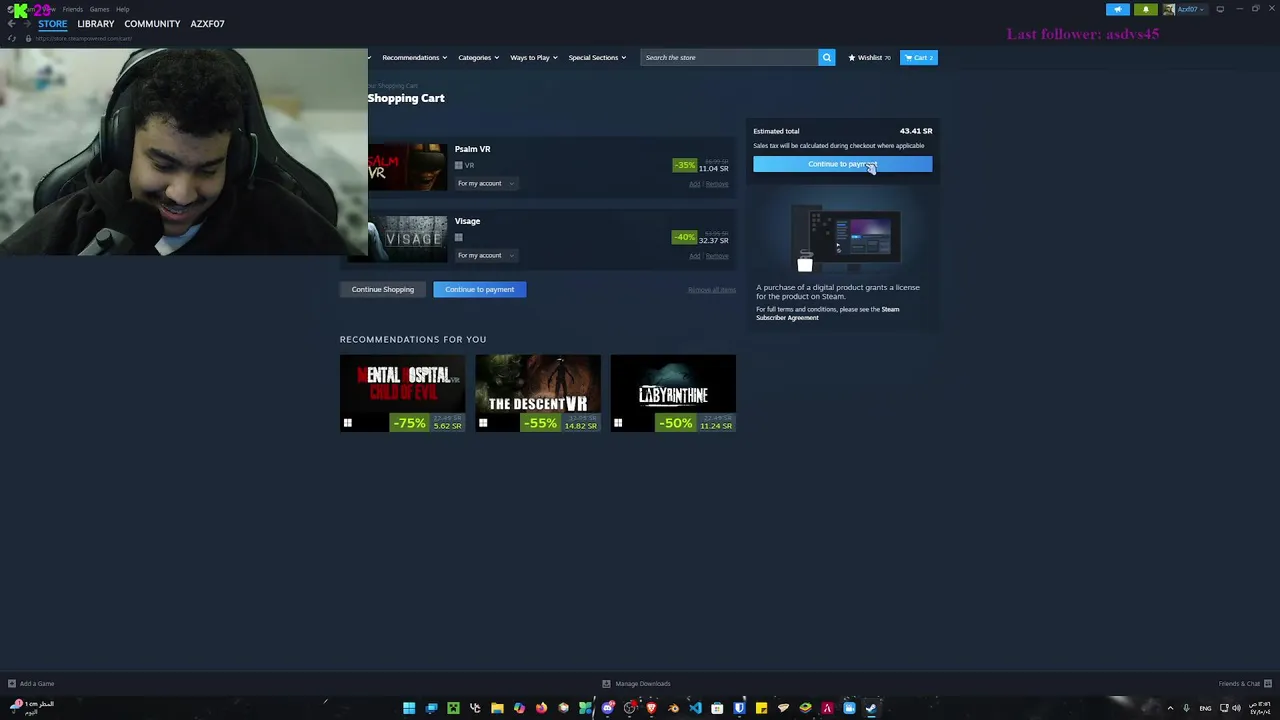Open Manage Downloads

coord(636,684)
